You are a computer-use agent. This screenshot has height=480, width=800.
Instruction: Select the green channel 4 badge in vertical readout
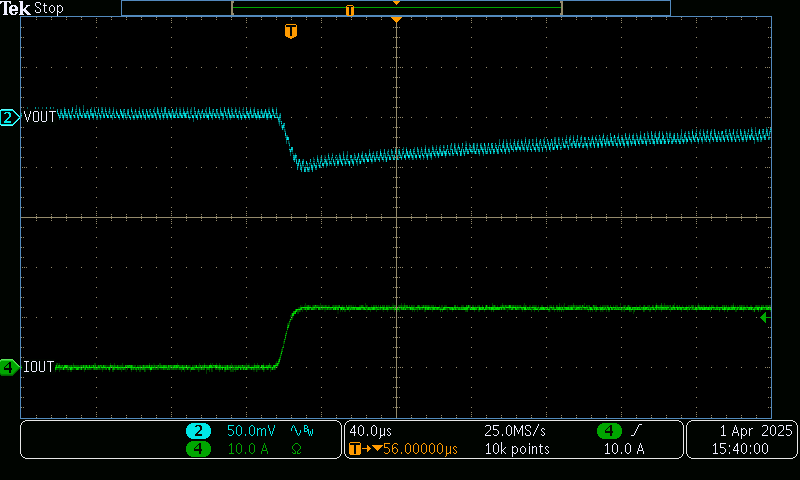198,449
